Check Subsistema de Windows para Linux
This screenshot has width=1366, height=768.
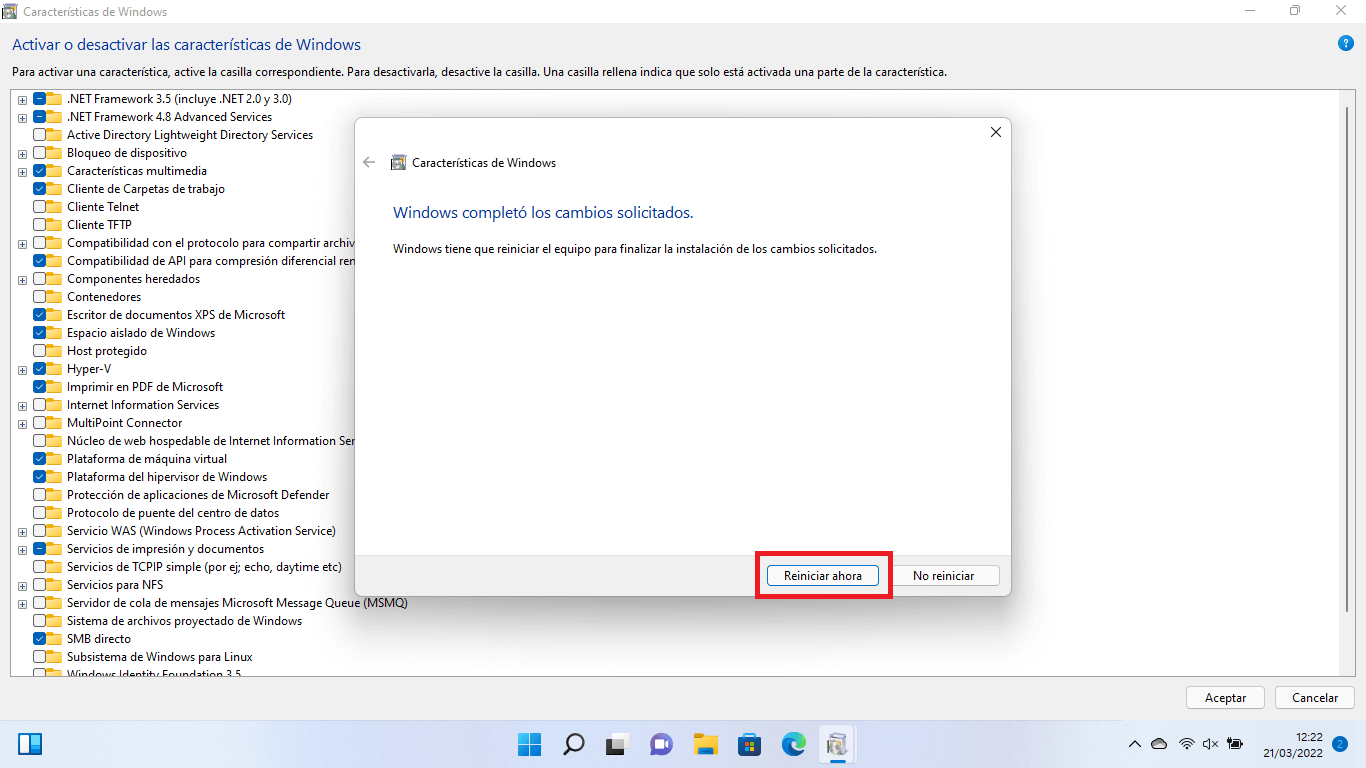tap(39, 657)
